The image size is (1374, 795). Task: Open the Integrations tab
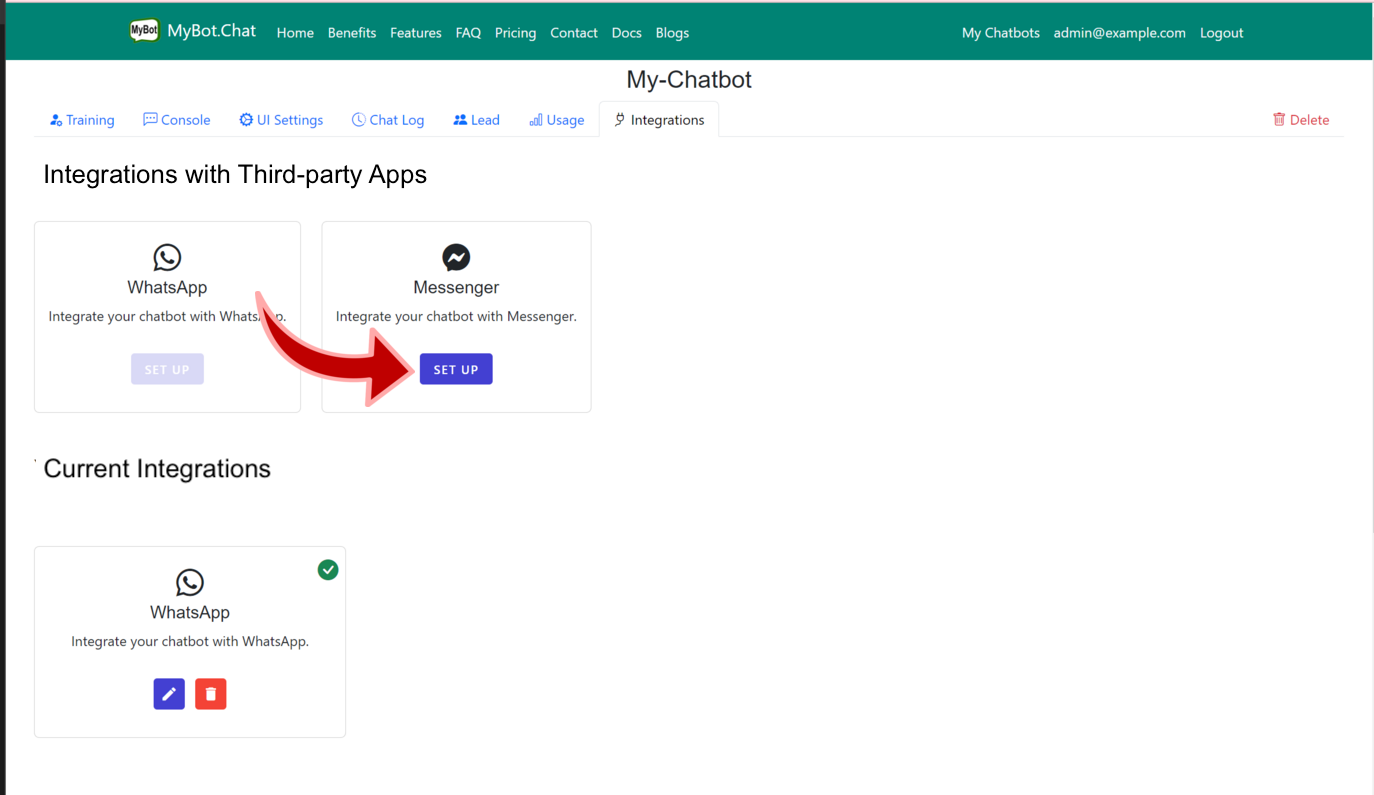pos(658,119)
